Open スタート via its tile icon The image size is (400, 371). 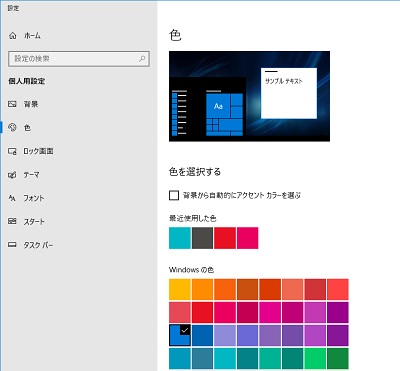click(x=12, y=221)
